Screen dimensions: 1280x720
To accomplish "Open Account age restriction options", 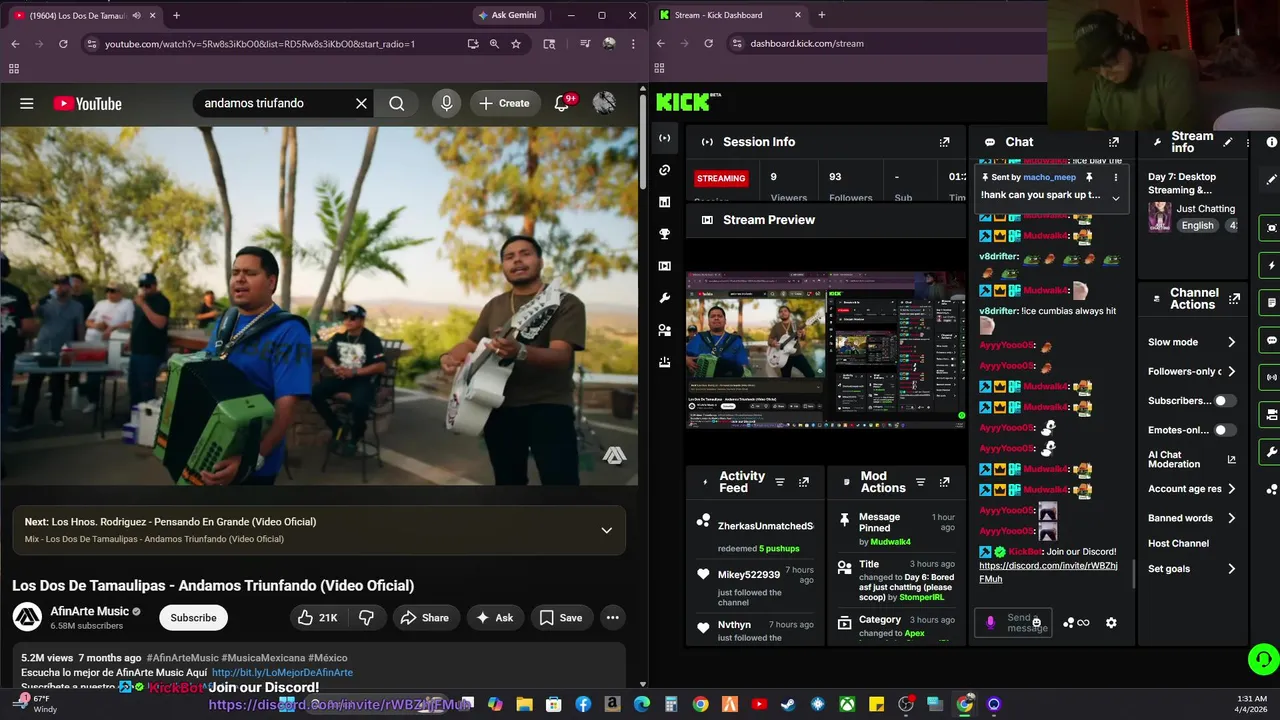I will pyautogui.click(x=1192, y=489).
